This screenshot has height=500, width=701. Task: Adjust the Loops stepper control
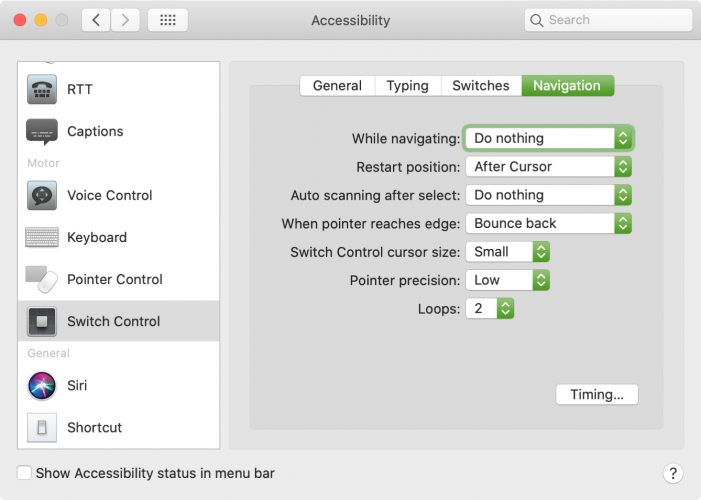[x=505, y=309]
